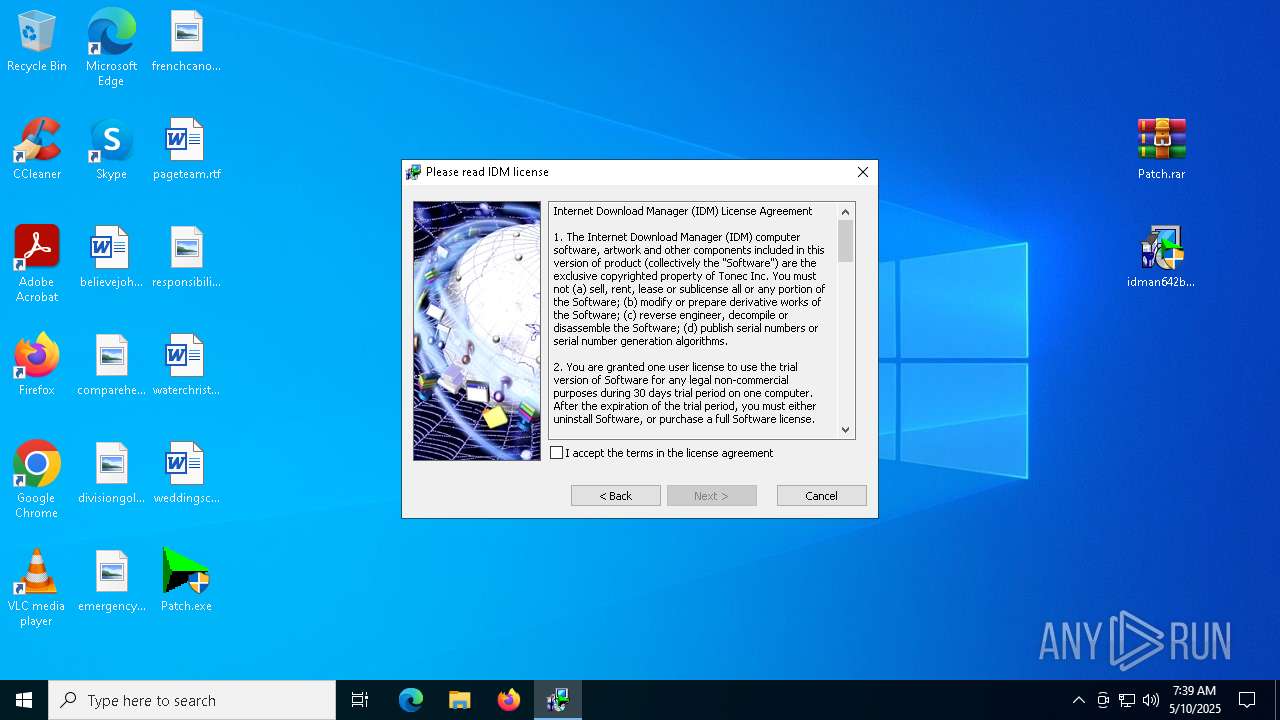Screen dimensions: 1280x720
Task: Select the Firefox desktop shortcut
Action: (x=37, y=366)
